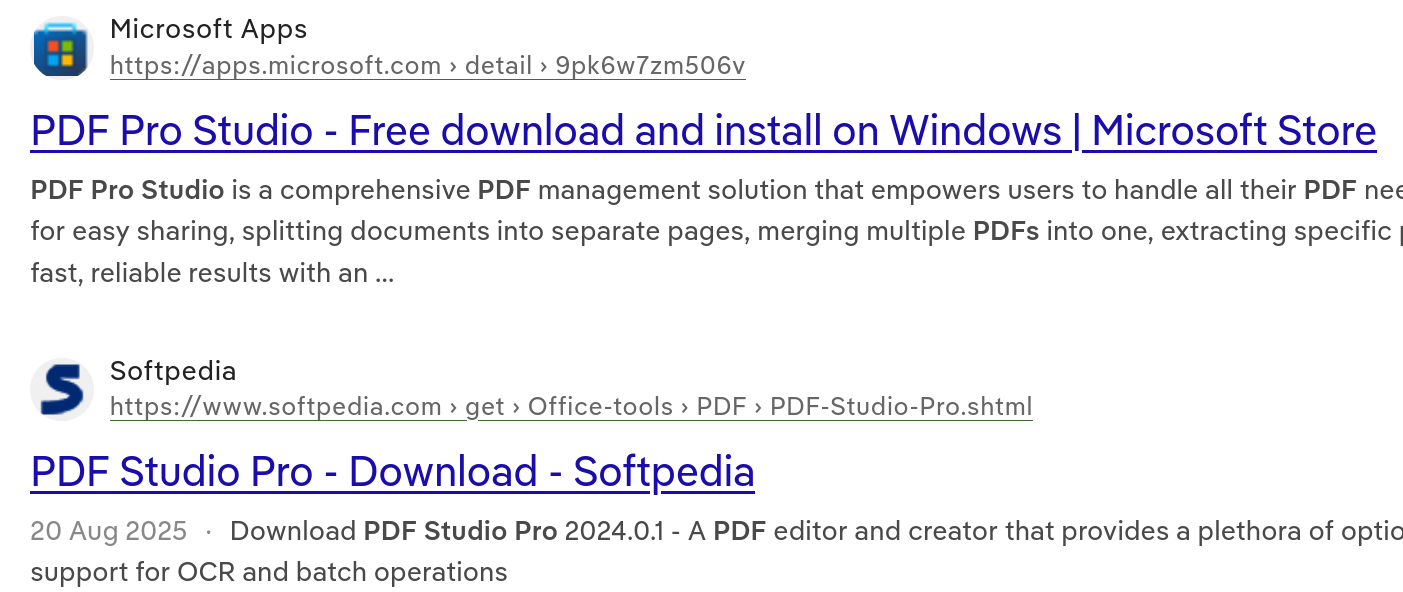
Task: Click the Microsoft Apps store favicon
Action: (62, 48)
